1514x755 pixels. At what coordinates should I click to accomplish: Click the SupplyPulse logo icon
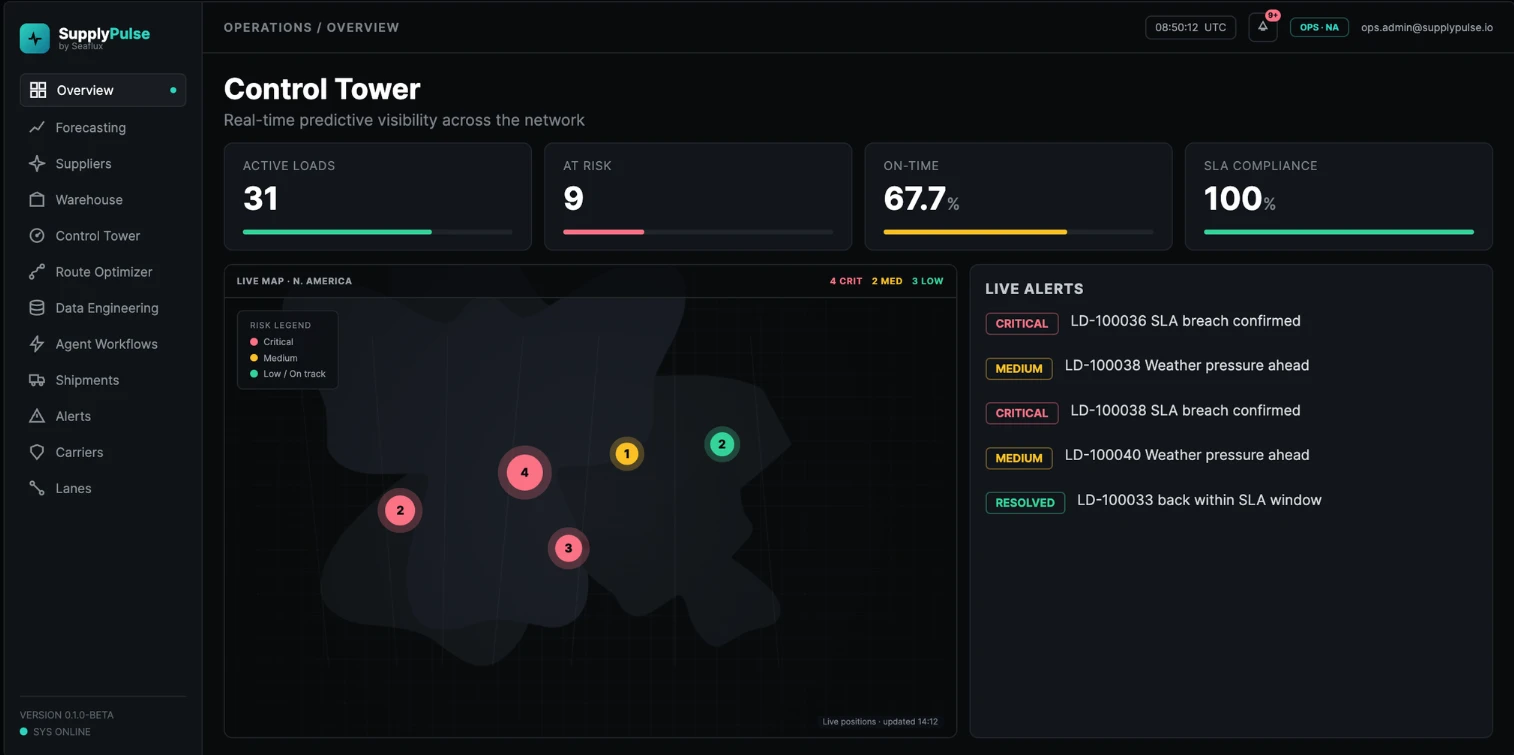(x=35, y=38)
